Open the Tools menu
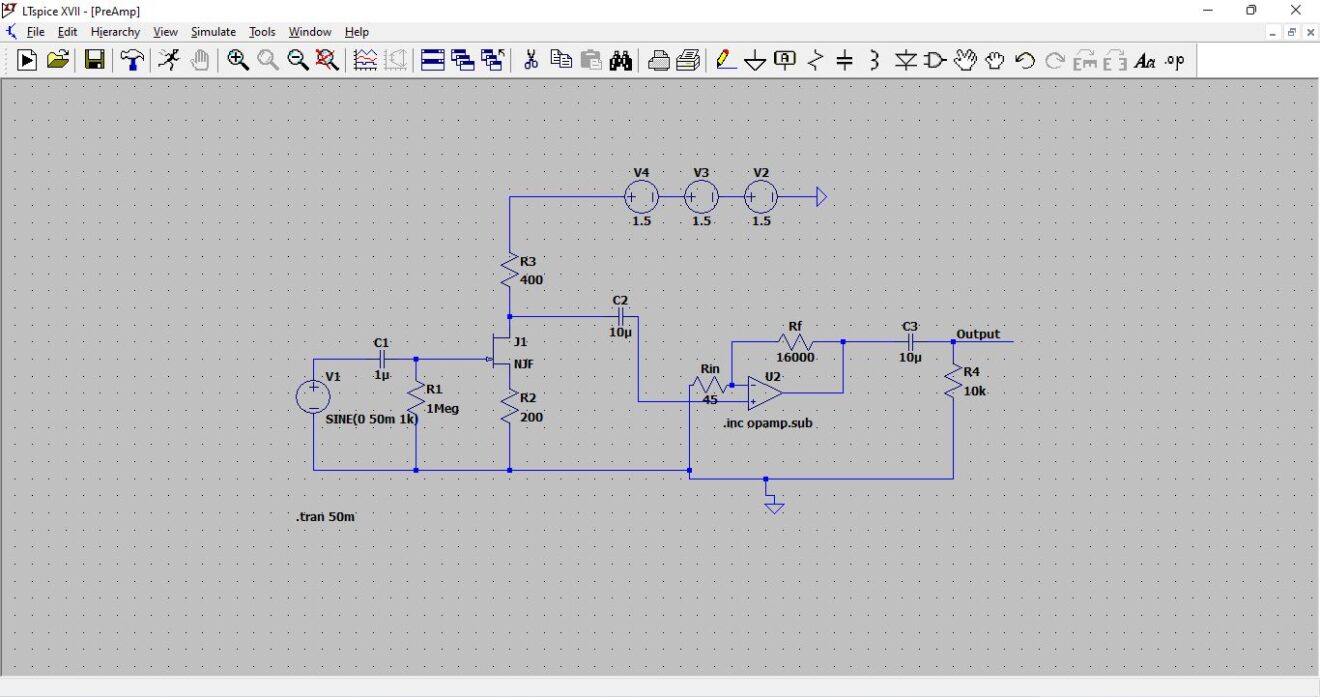Viewport: 1320px width, 697px height. tap(261, 31)
